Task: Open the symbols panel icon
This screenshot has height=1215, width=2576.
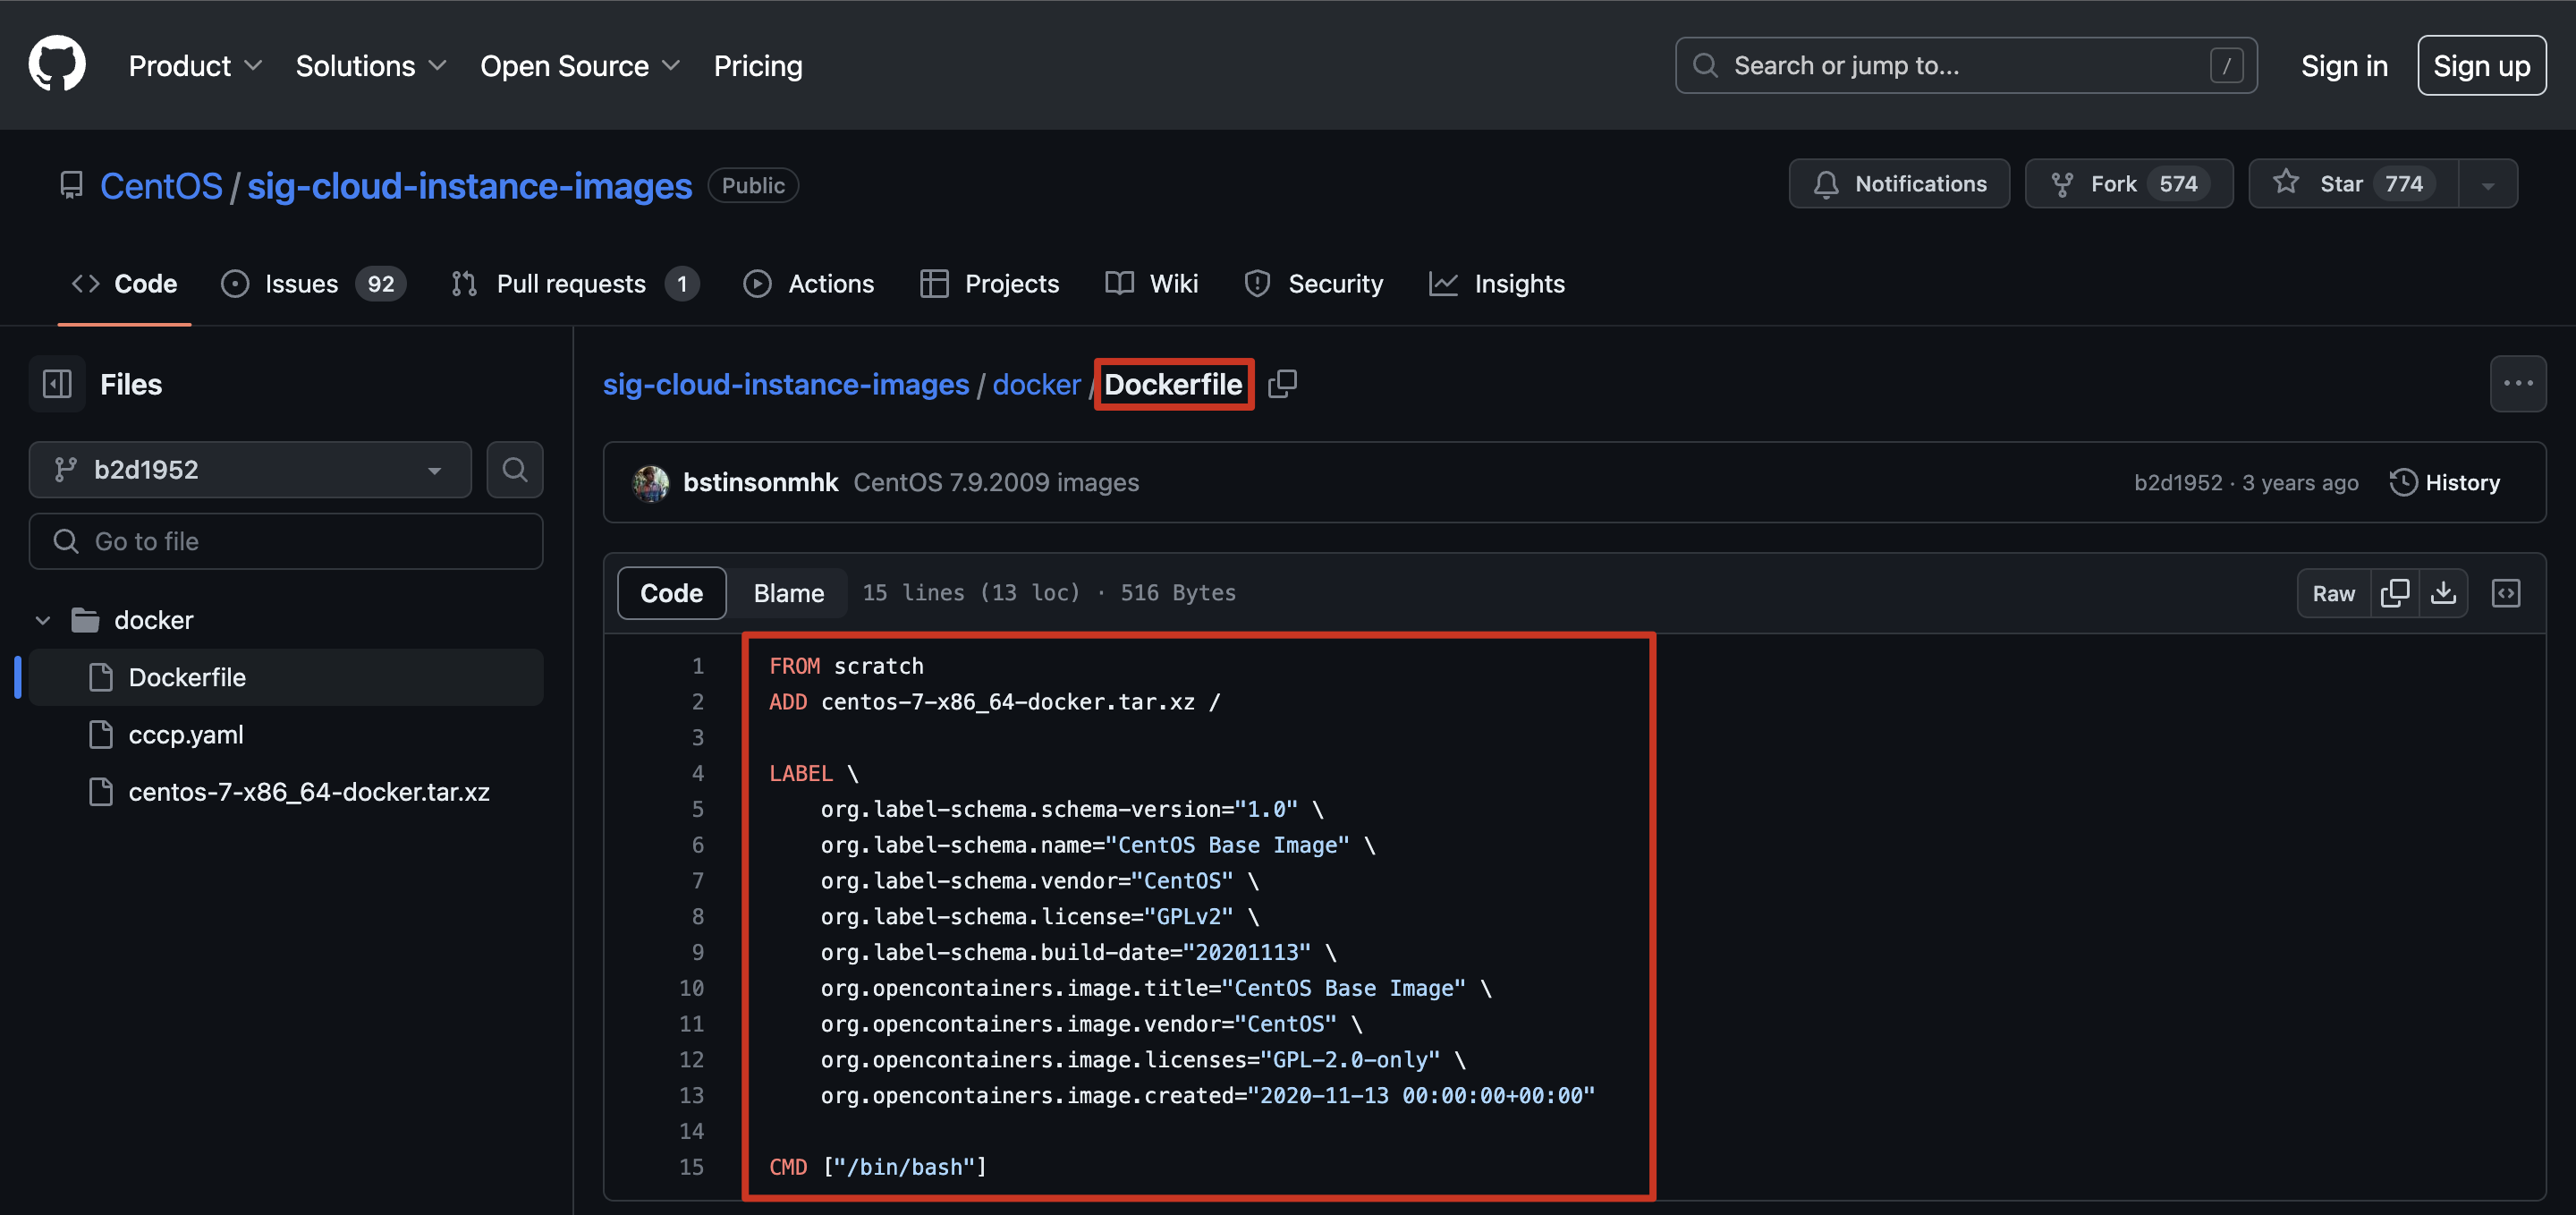Action: (2506, 593)
